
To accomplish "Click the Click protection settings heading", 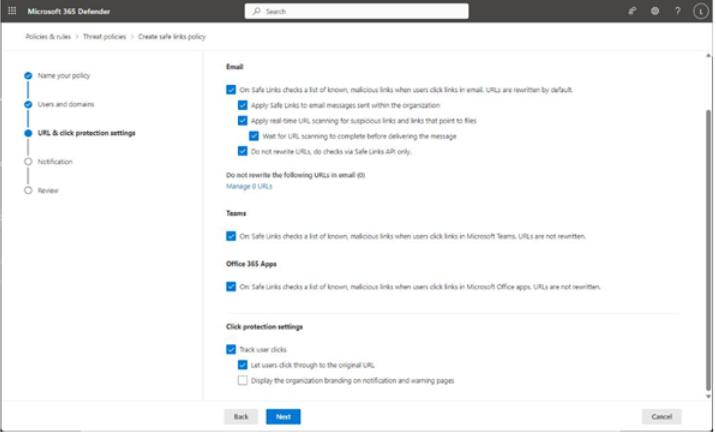I will [x=264, y=326].
